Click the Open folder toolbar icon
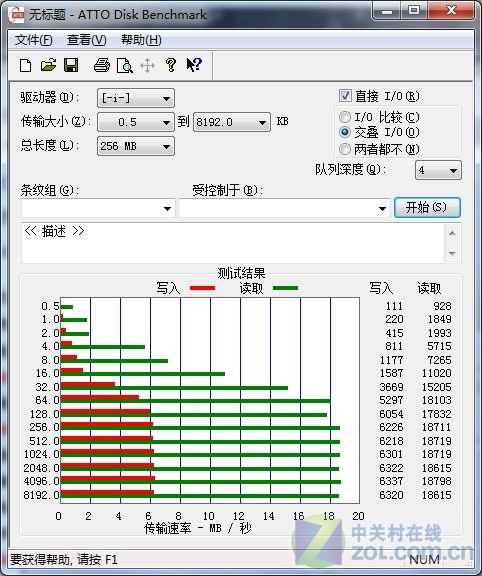 click(x=48, y=65)
